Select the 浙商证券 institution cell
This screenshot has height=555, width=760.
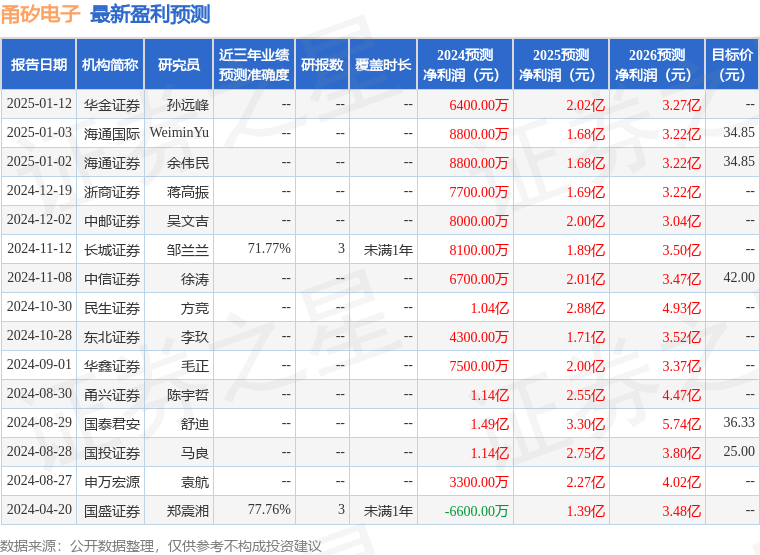(112, 192)
